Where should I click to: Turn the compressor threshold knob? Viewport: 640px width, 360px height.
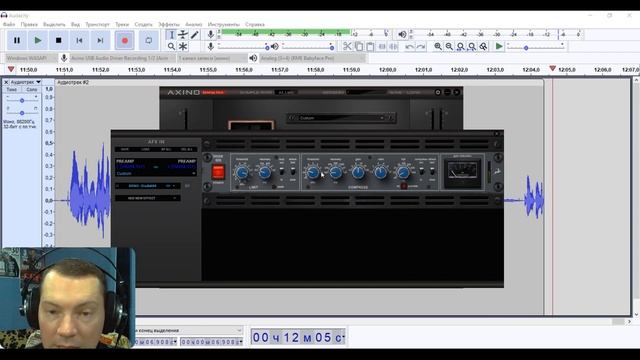click(x=313, y=173)
